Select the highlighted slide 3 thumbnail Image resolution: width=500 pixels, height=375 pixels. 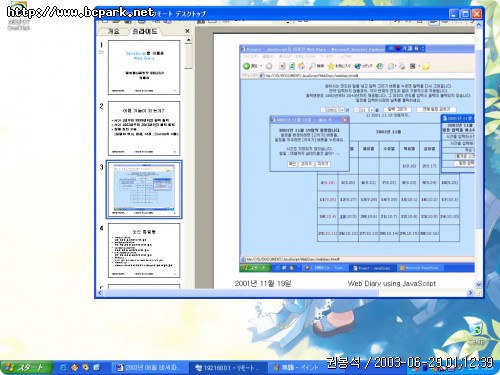[x=144, y=189]
